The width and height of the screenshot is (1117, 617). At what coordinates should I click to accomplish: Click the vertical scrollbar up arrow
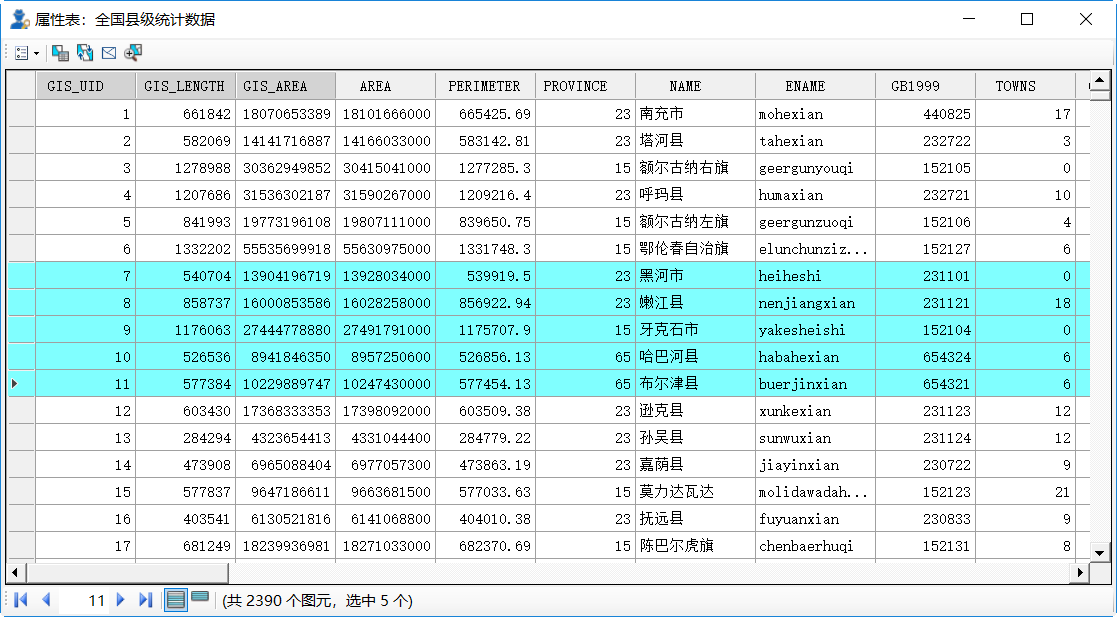coord(1099,80)
